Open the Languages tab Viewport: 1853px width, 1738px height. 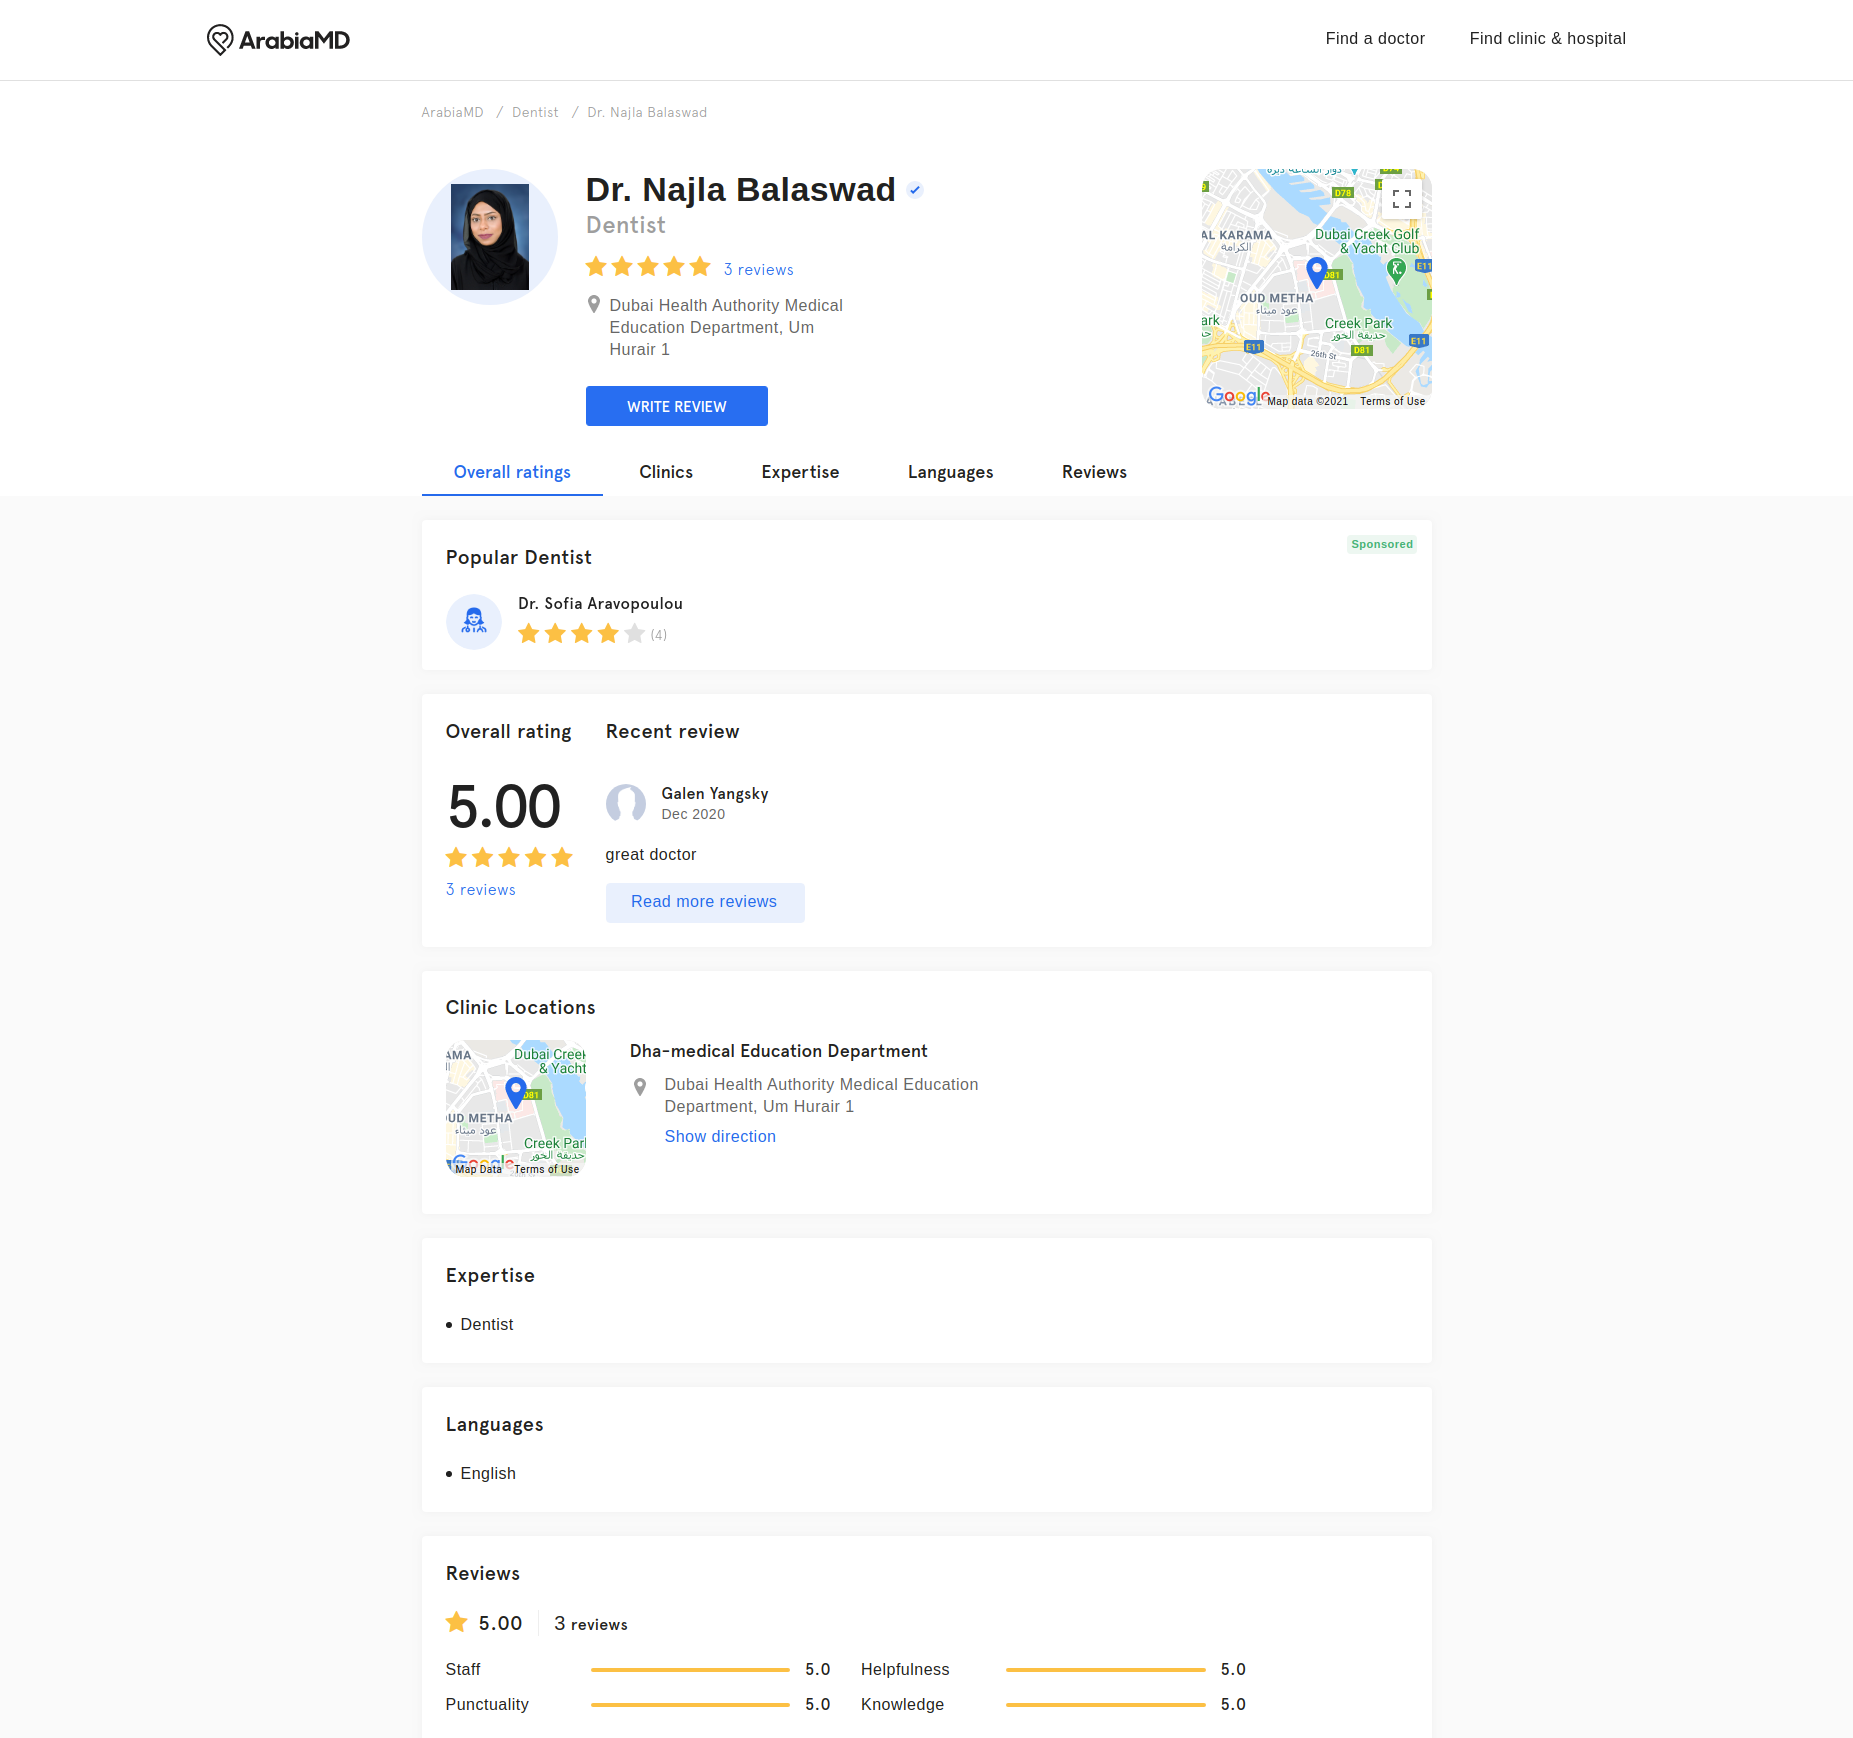tap(950, 472)
